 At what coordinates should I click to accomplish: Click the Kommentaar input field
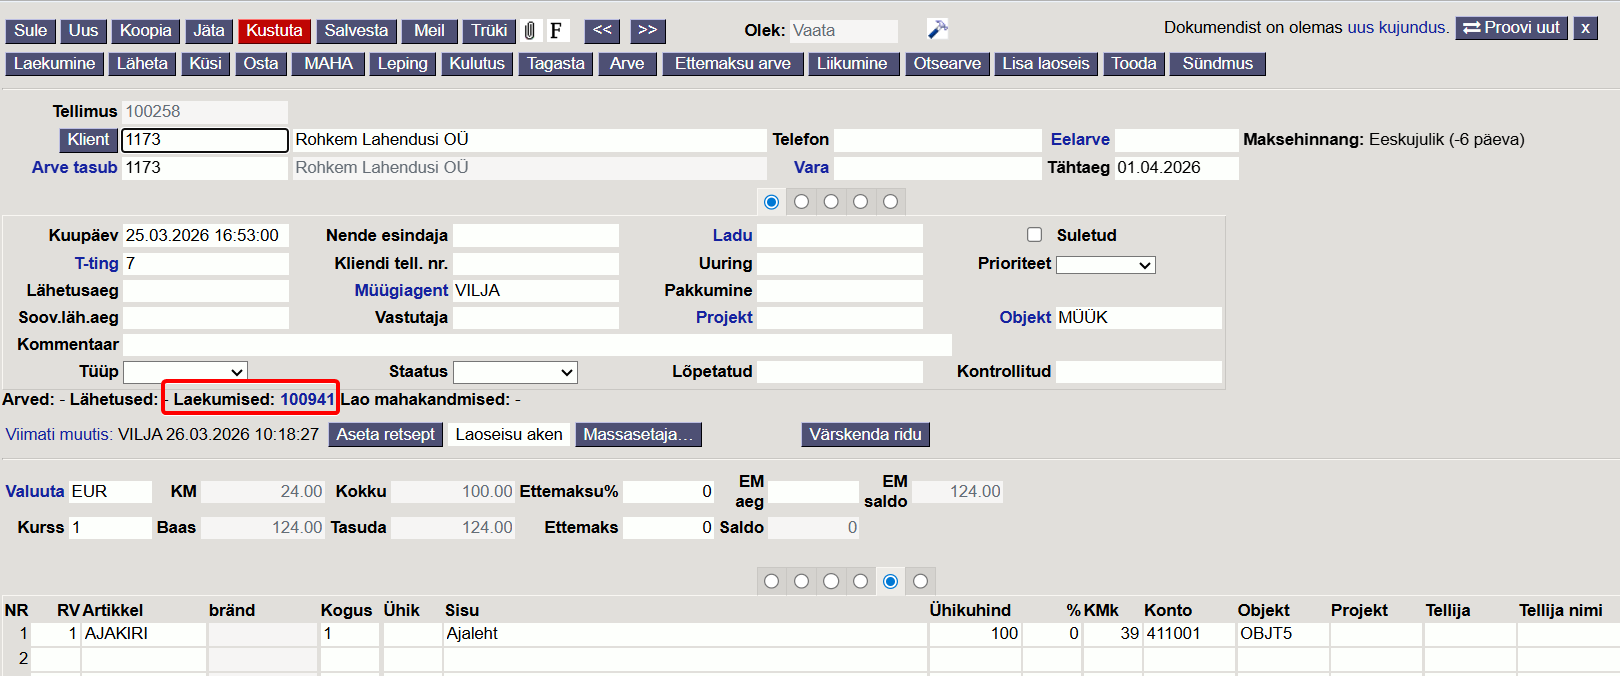[x=537, y=345]
